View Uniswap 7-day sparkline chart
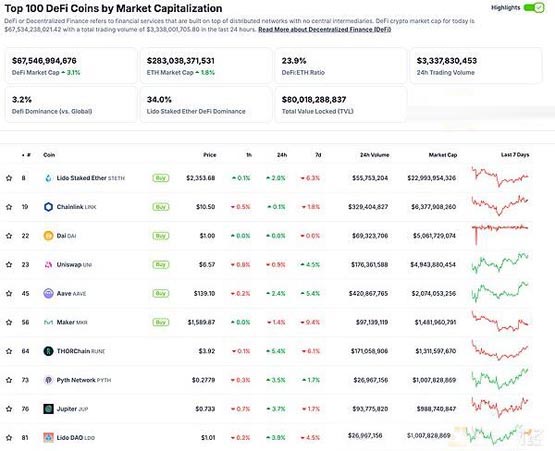 tap(500, 263)
